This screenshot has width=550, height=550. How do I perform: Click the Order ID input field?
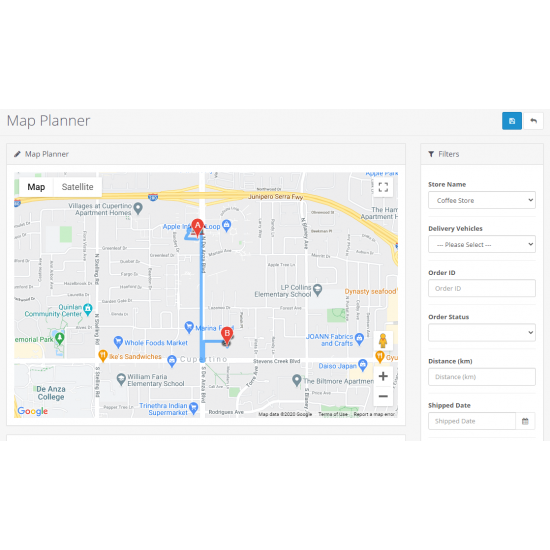pos(482,288)
